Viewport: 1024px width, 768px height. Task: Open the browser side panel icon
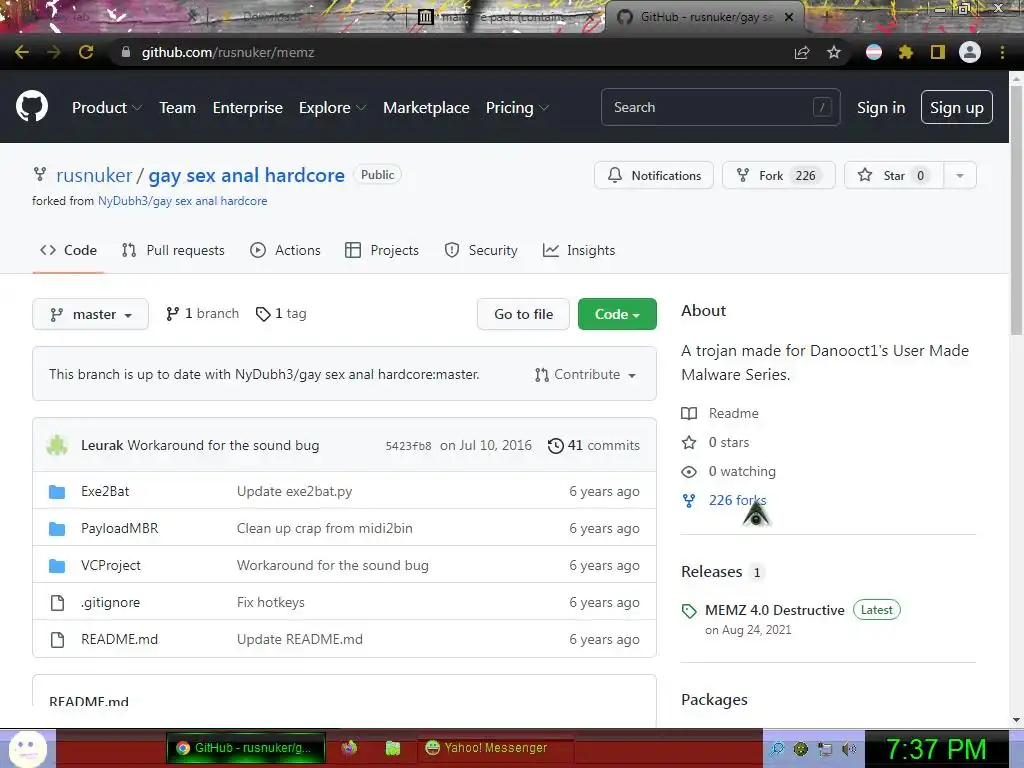point(938,52)
